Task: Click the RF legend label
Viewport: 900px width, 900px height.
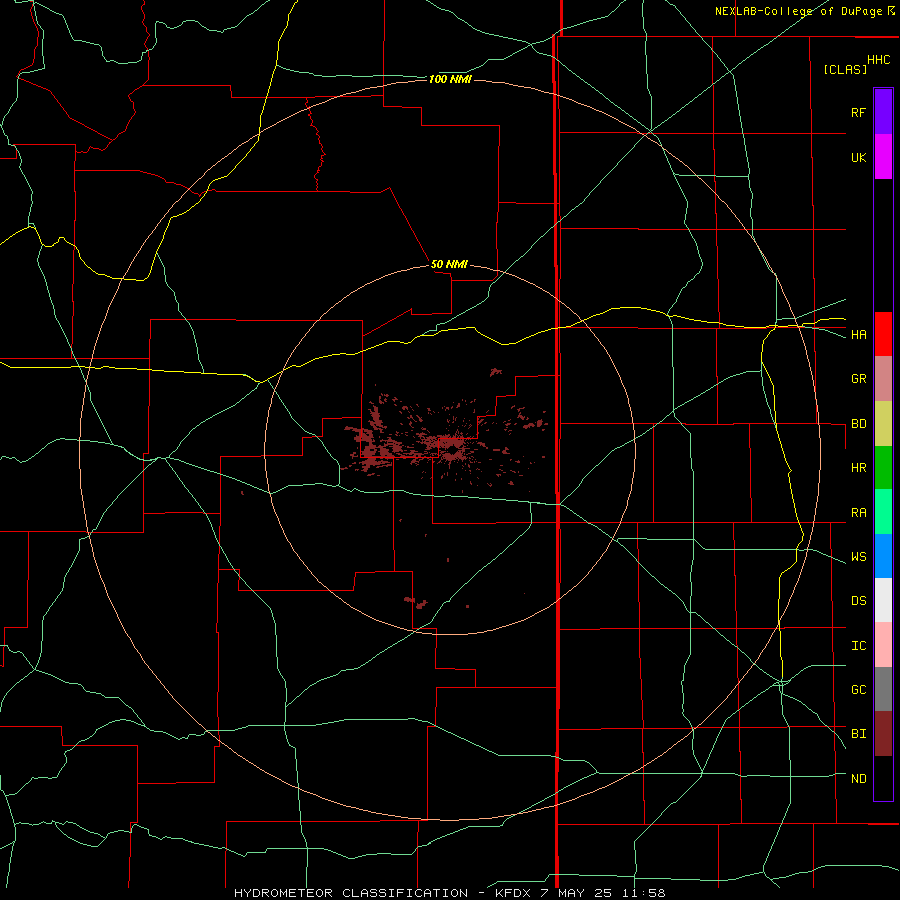Action: (x=858, y=112)
